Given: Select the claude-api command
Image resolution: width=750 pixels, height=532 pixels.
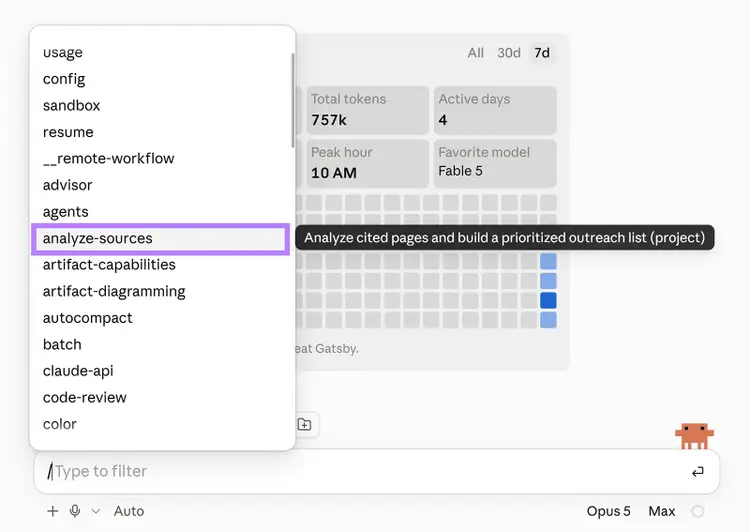Looking at the screenshot, I should (160, 371).
